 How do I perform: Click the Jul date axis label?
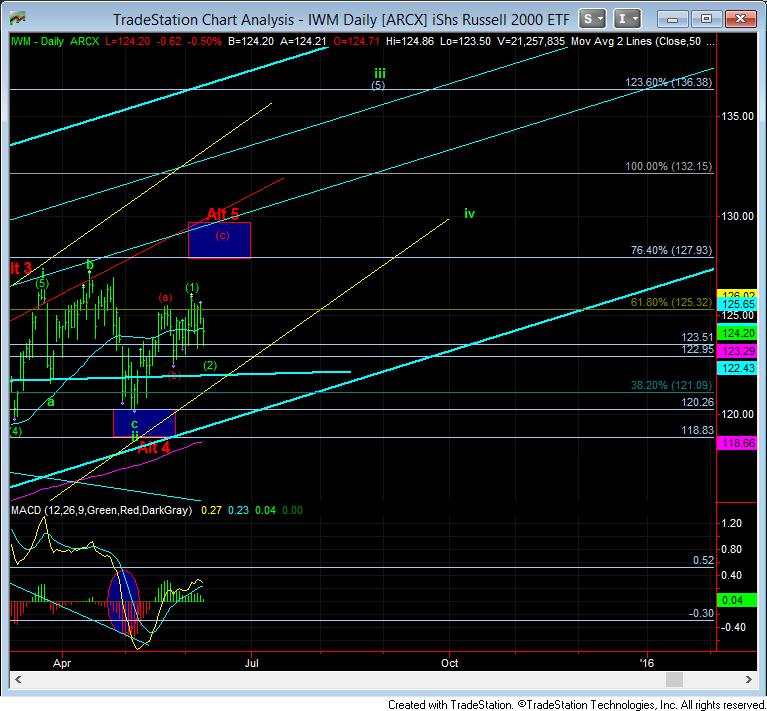click(251, 664)
